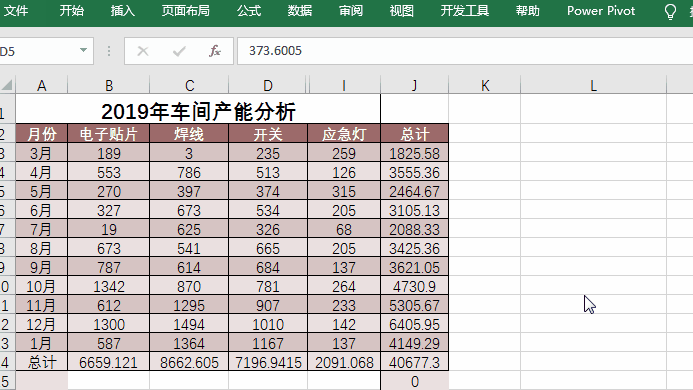Screen dimensions: 693x390
Task: Confirm entry with the checkmark icon
Action: point(179,51)
